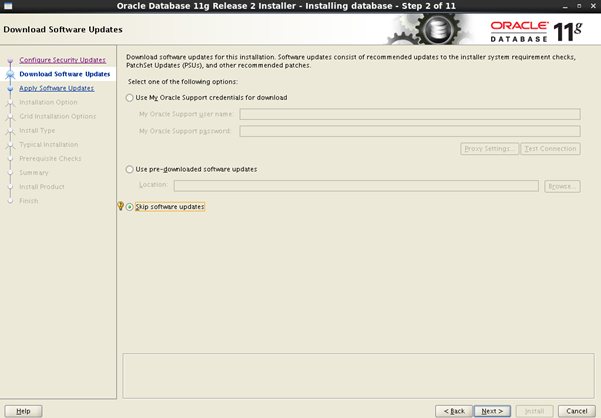Click the My Oracle Support password field
Viewport: 601px width, 418px height.
point(410,131)
